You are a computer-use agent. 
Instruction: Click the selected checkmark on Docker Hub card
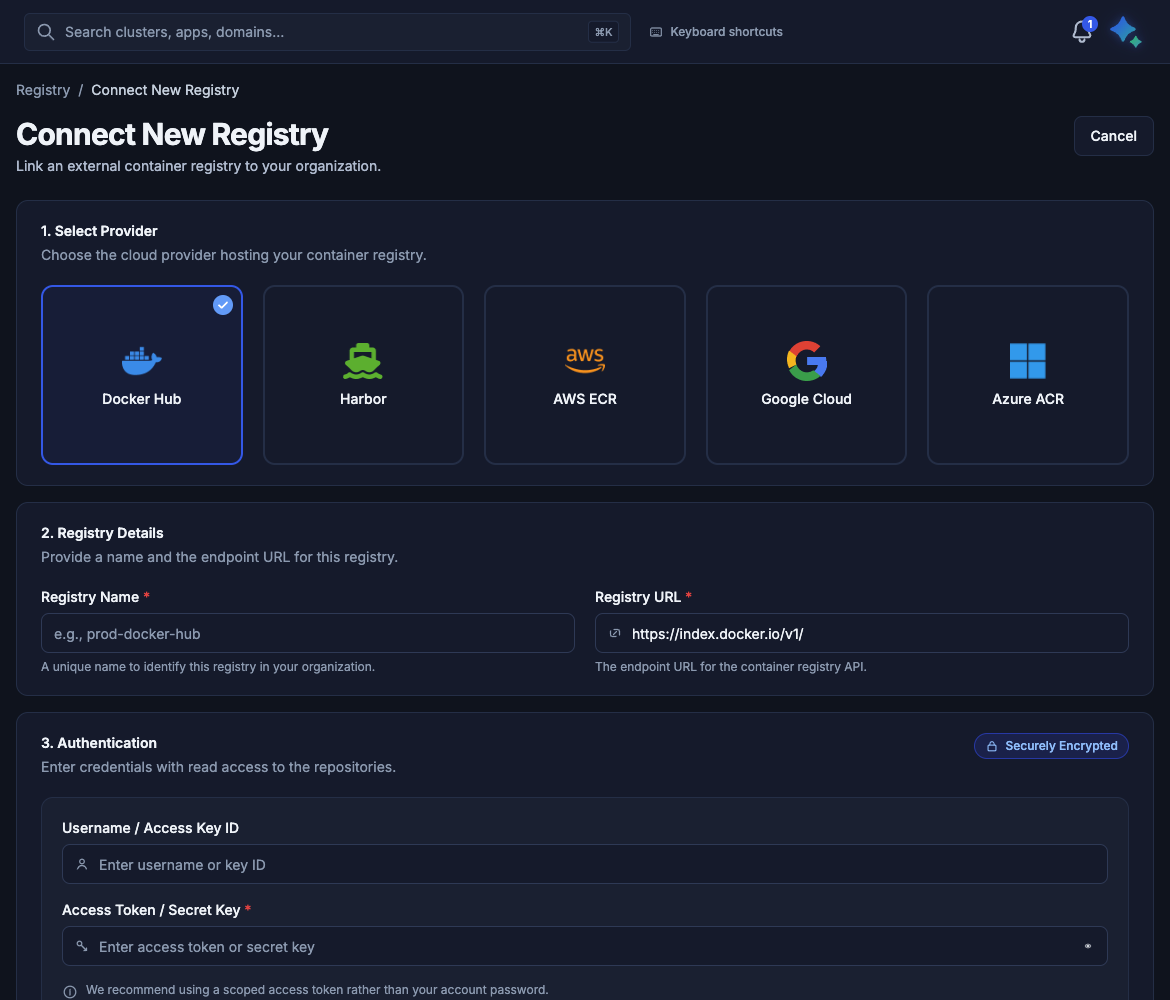coord(222,305)
